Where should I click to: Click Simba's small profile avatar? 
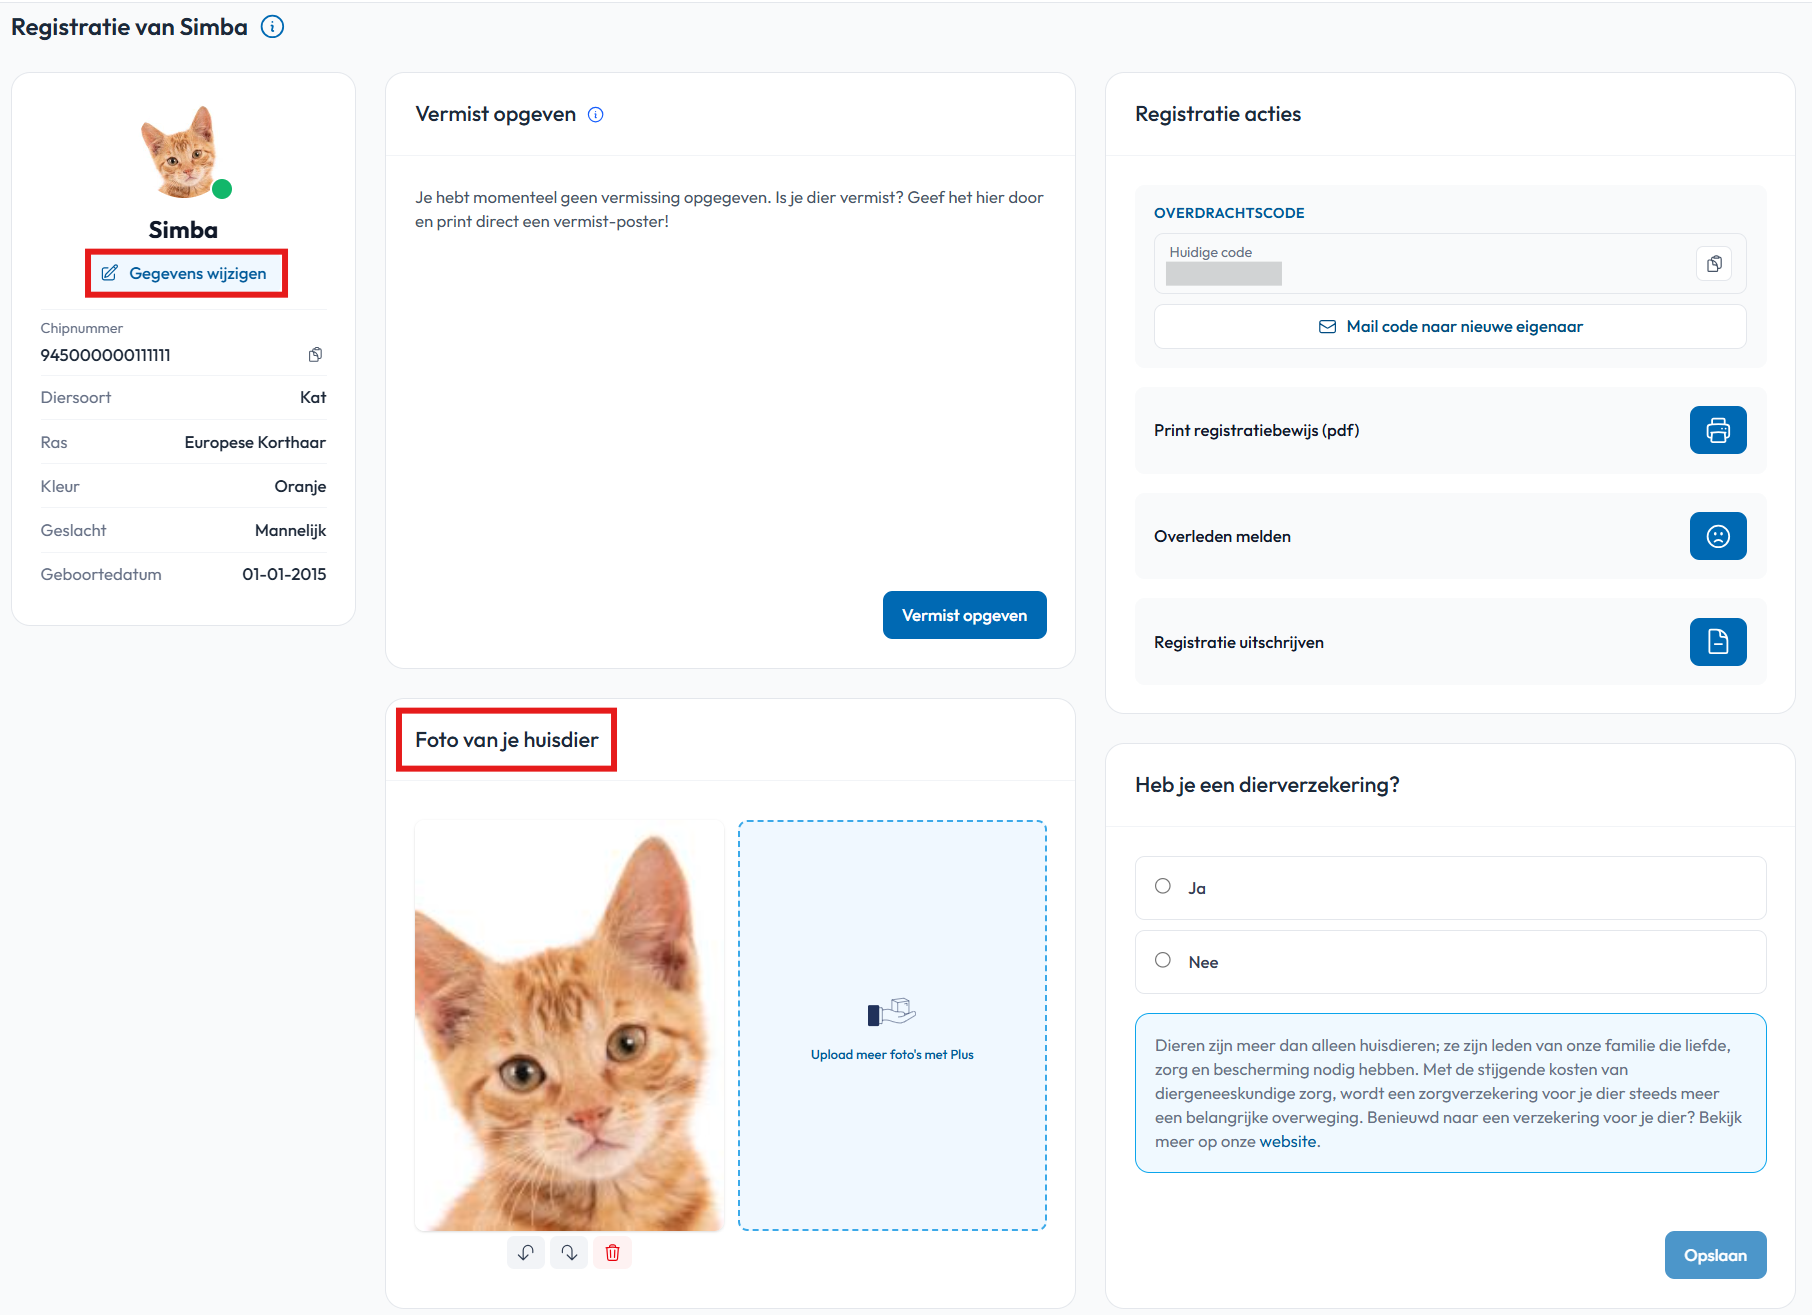click(180, 152)
